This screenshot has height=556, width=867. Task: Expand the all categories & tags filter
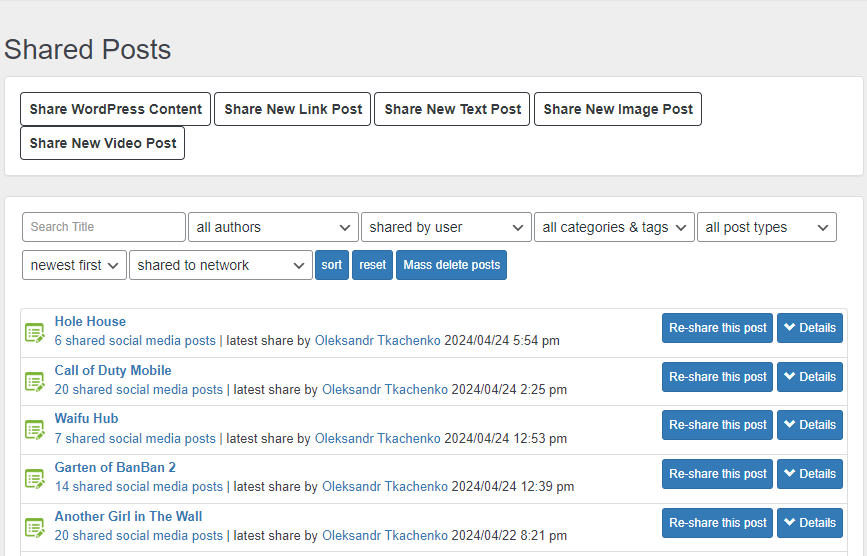(x=613, y=227)
